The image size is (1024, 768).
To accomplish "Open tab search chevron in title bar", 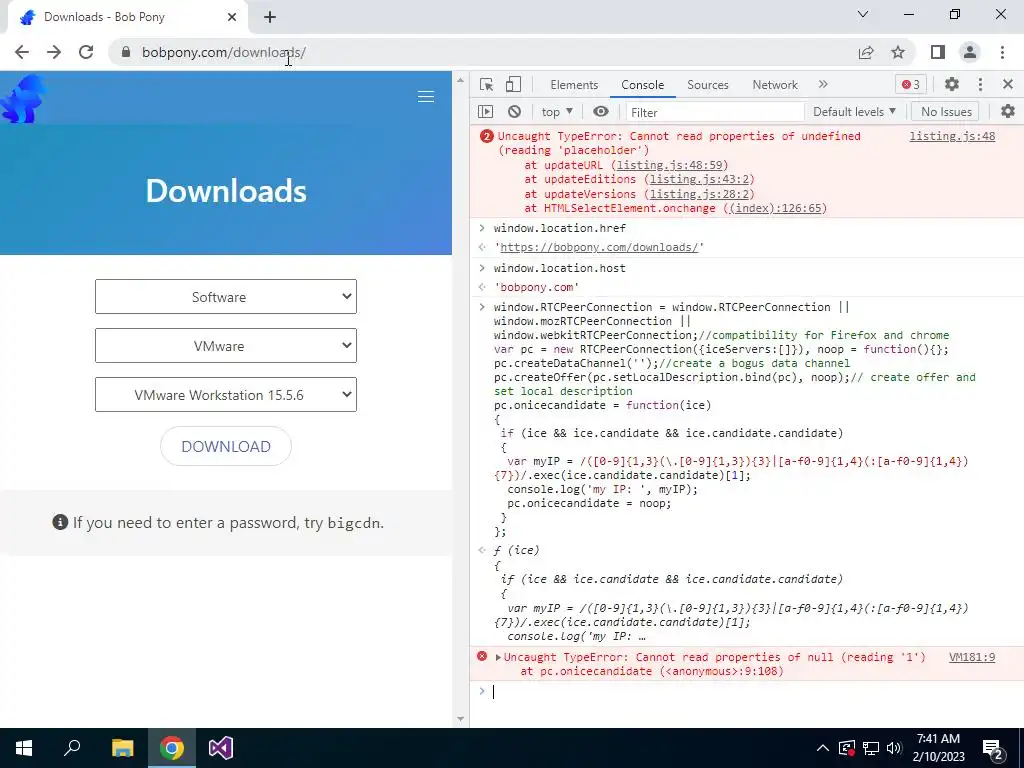I will [863, 14].
